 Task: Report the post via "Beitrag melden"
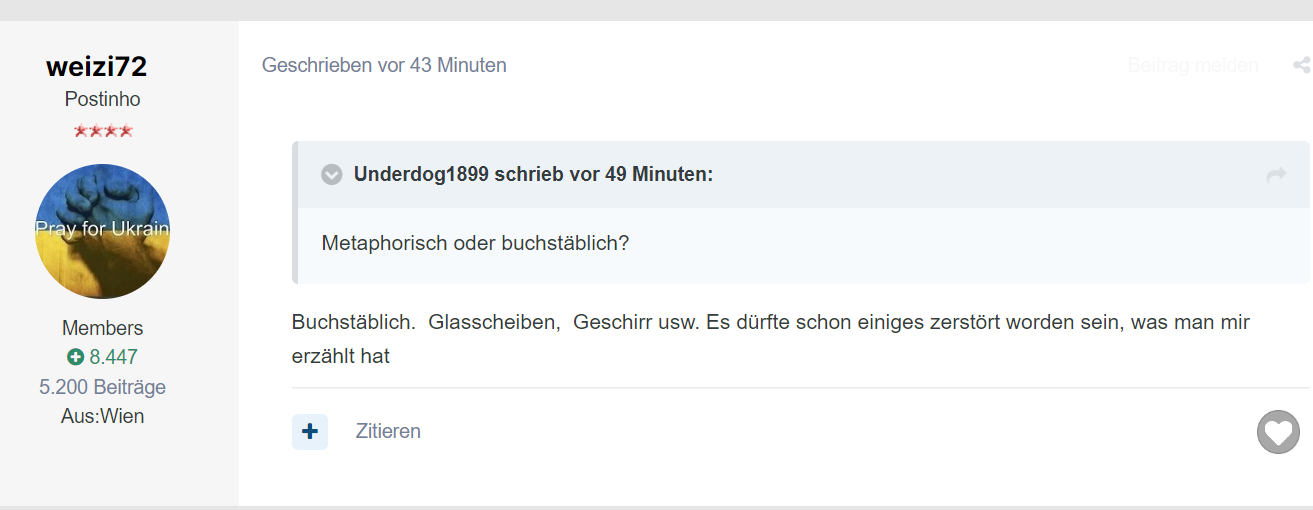coord(1192,66)
